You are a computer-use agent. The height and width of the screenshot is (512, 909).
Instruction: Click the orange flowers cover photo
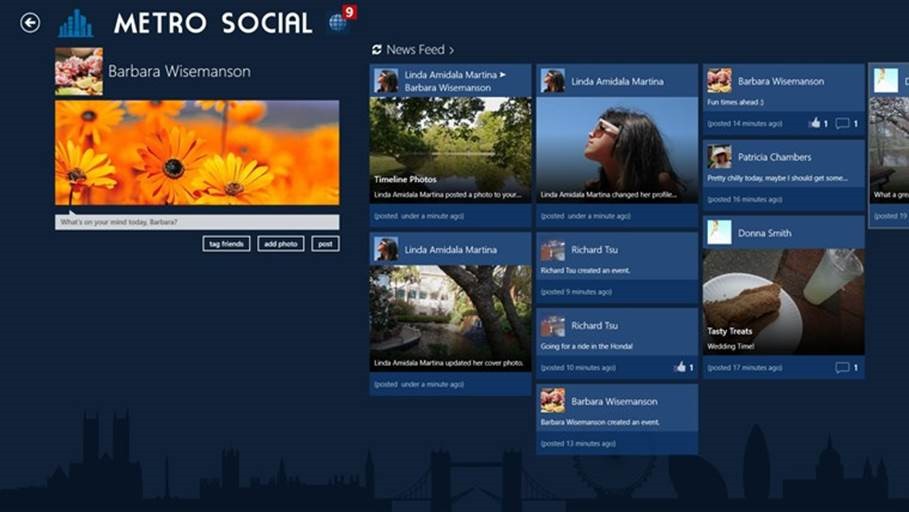(197, 152)
